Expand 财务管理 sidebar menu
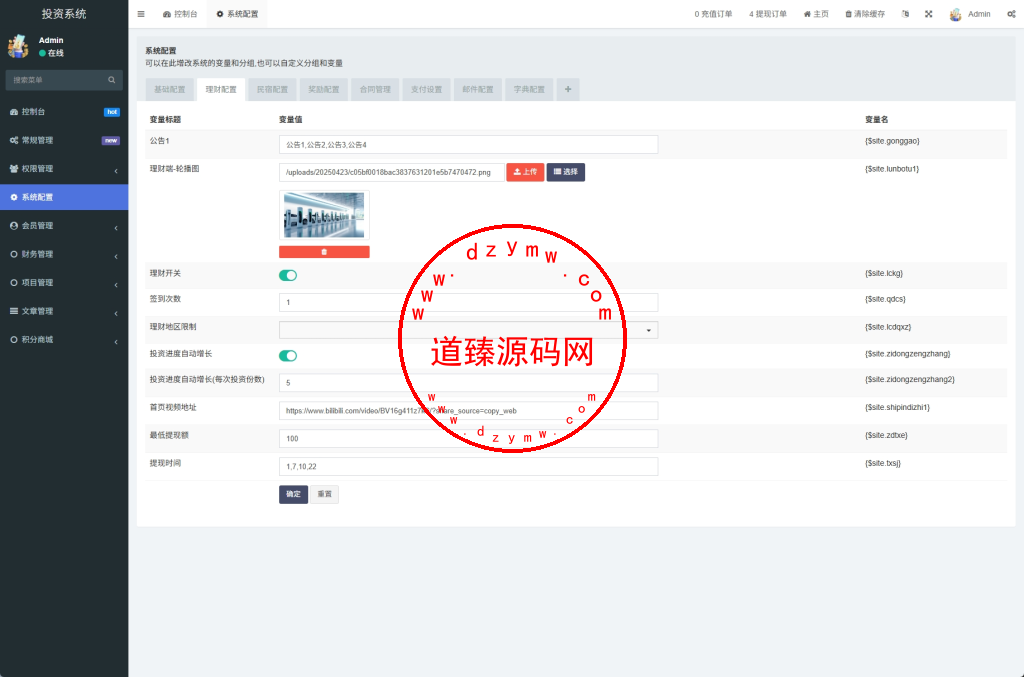This screenshot has height=677, width=1024. (64, 254)
